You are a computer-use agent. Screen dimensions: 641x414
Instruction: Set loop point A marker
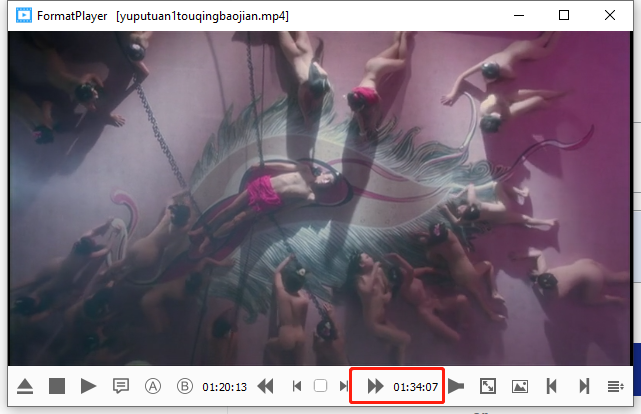pyautogui.click(x=152, y=386)
